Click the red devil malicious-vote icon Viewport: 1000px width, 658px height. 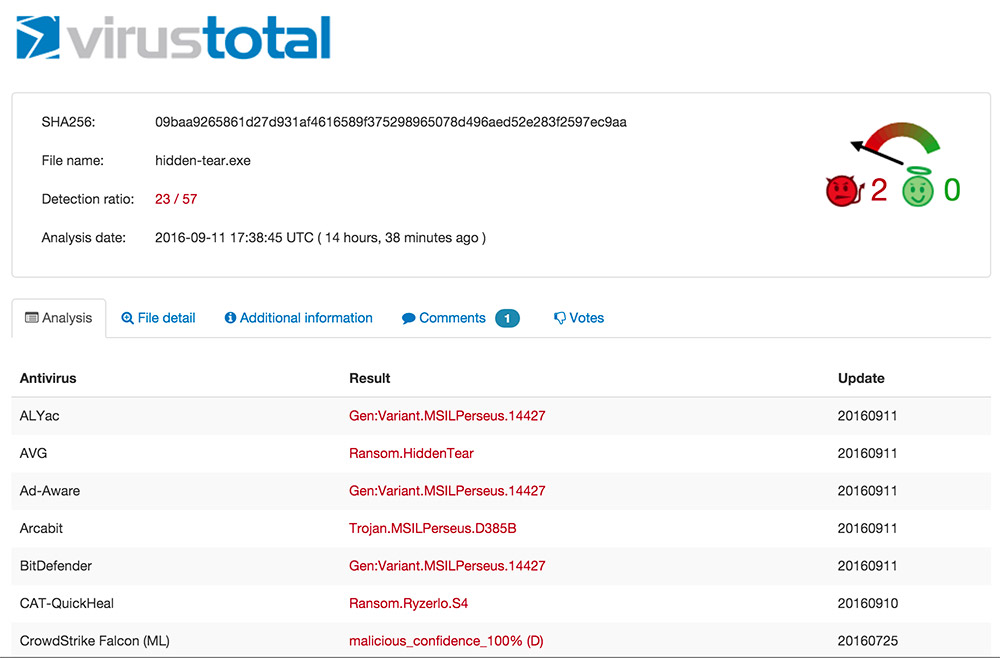pyautogui.click(x=844, y=190)
